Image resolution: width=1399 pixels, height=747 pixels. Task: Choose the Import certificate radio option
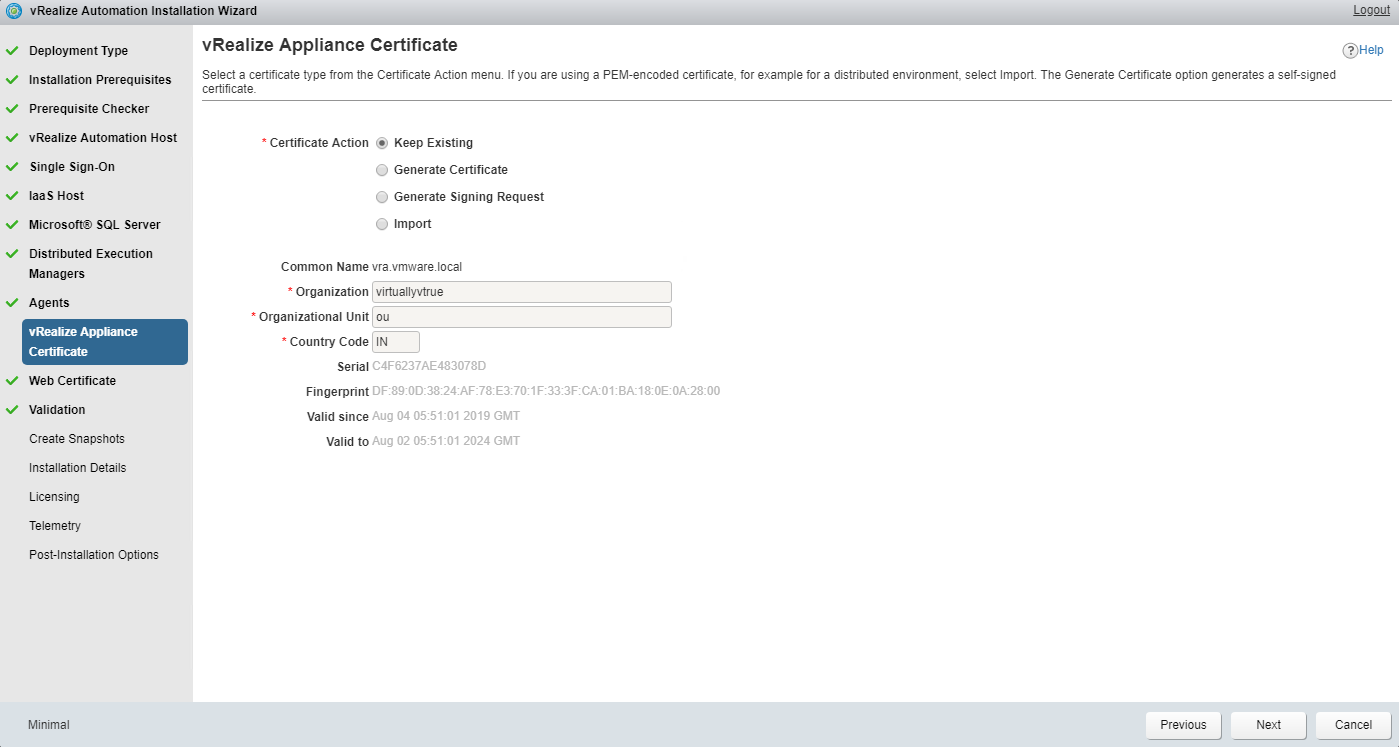[382, 224]
